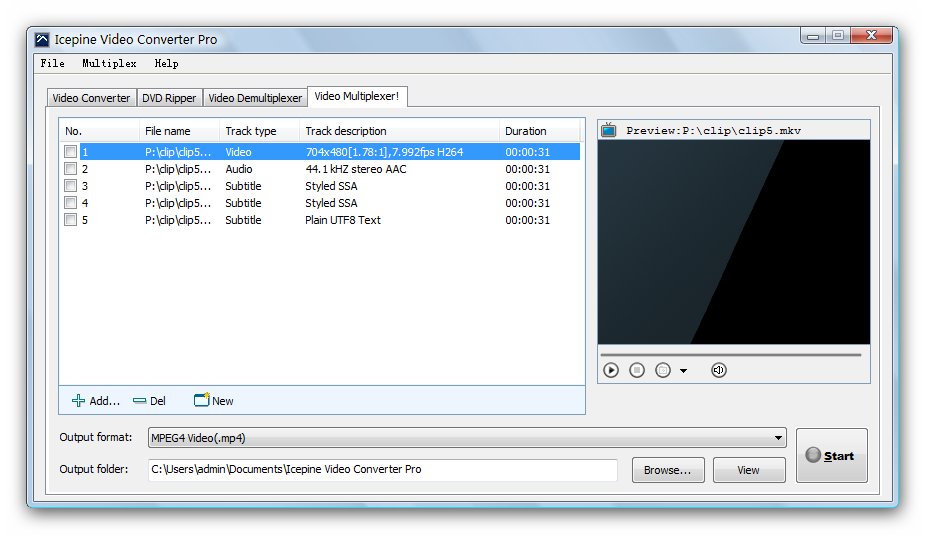Sort by the Track type column header
This screenshot has width=926, height=535.
point(260,131)
